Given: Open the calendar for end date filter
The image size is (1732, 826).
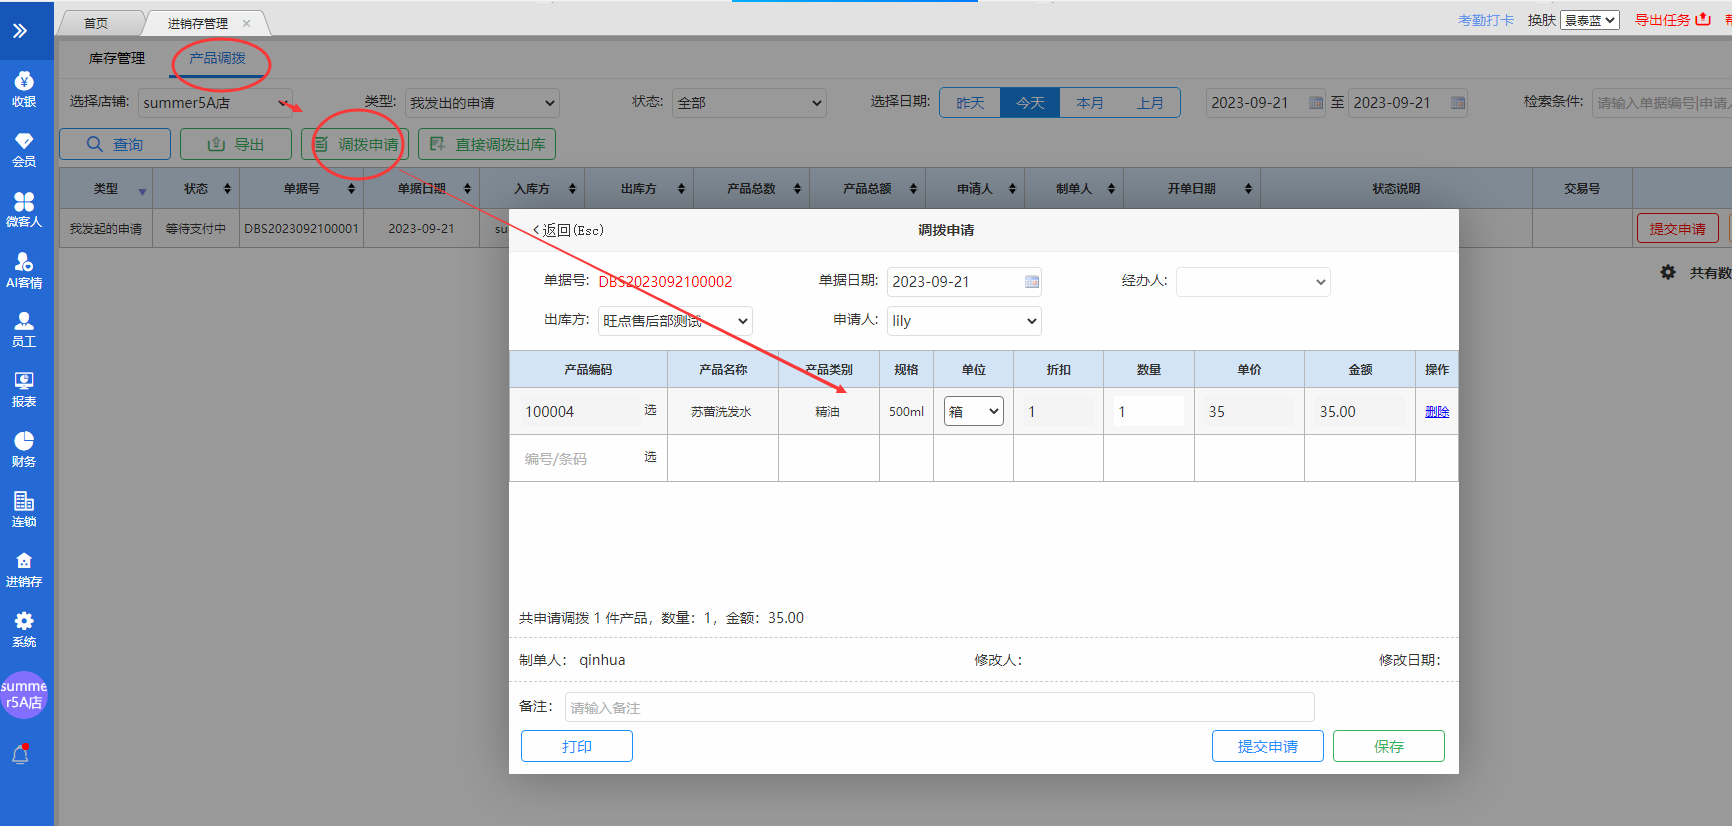Looking at the screenshot, I should pos(1458,103).
